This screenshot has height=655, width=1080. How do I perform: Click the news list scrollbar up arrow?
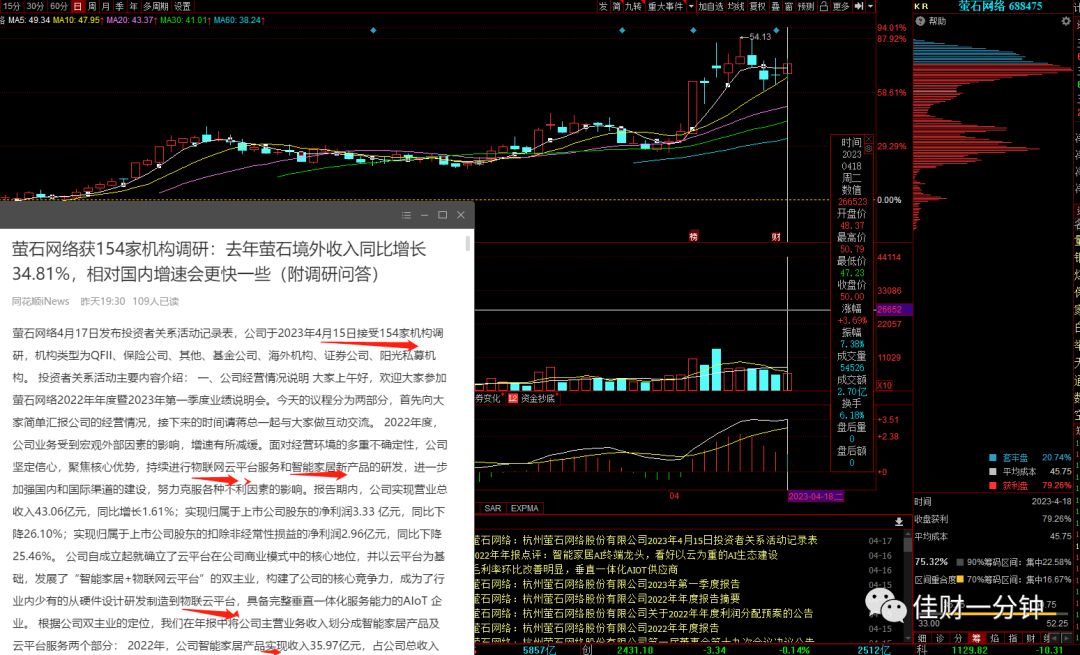point(908,535)
